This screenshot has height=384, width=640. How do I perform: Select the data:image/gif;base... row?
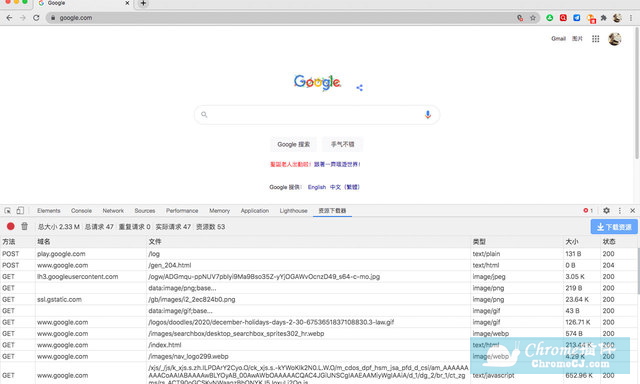tap(318, 311)
